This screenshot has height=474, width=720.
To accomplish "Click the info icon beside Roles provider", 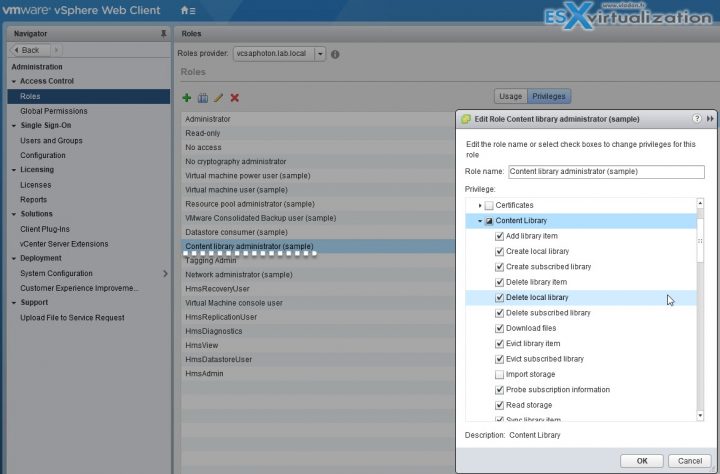I will [335, 53].
